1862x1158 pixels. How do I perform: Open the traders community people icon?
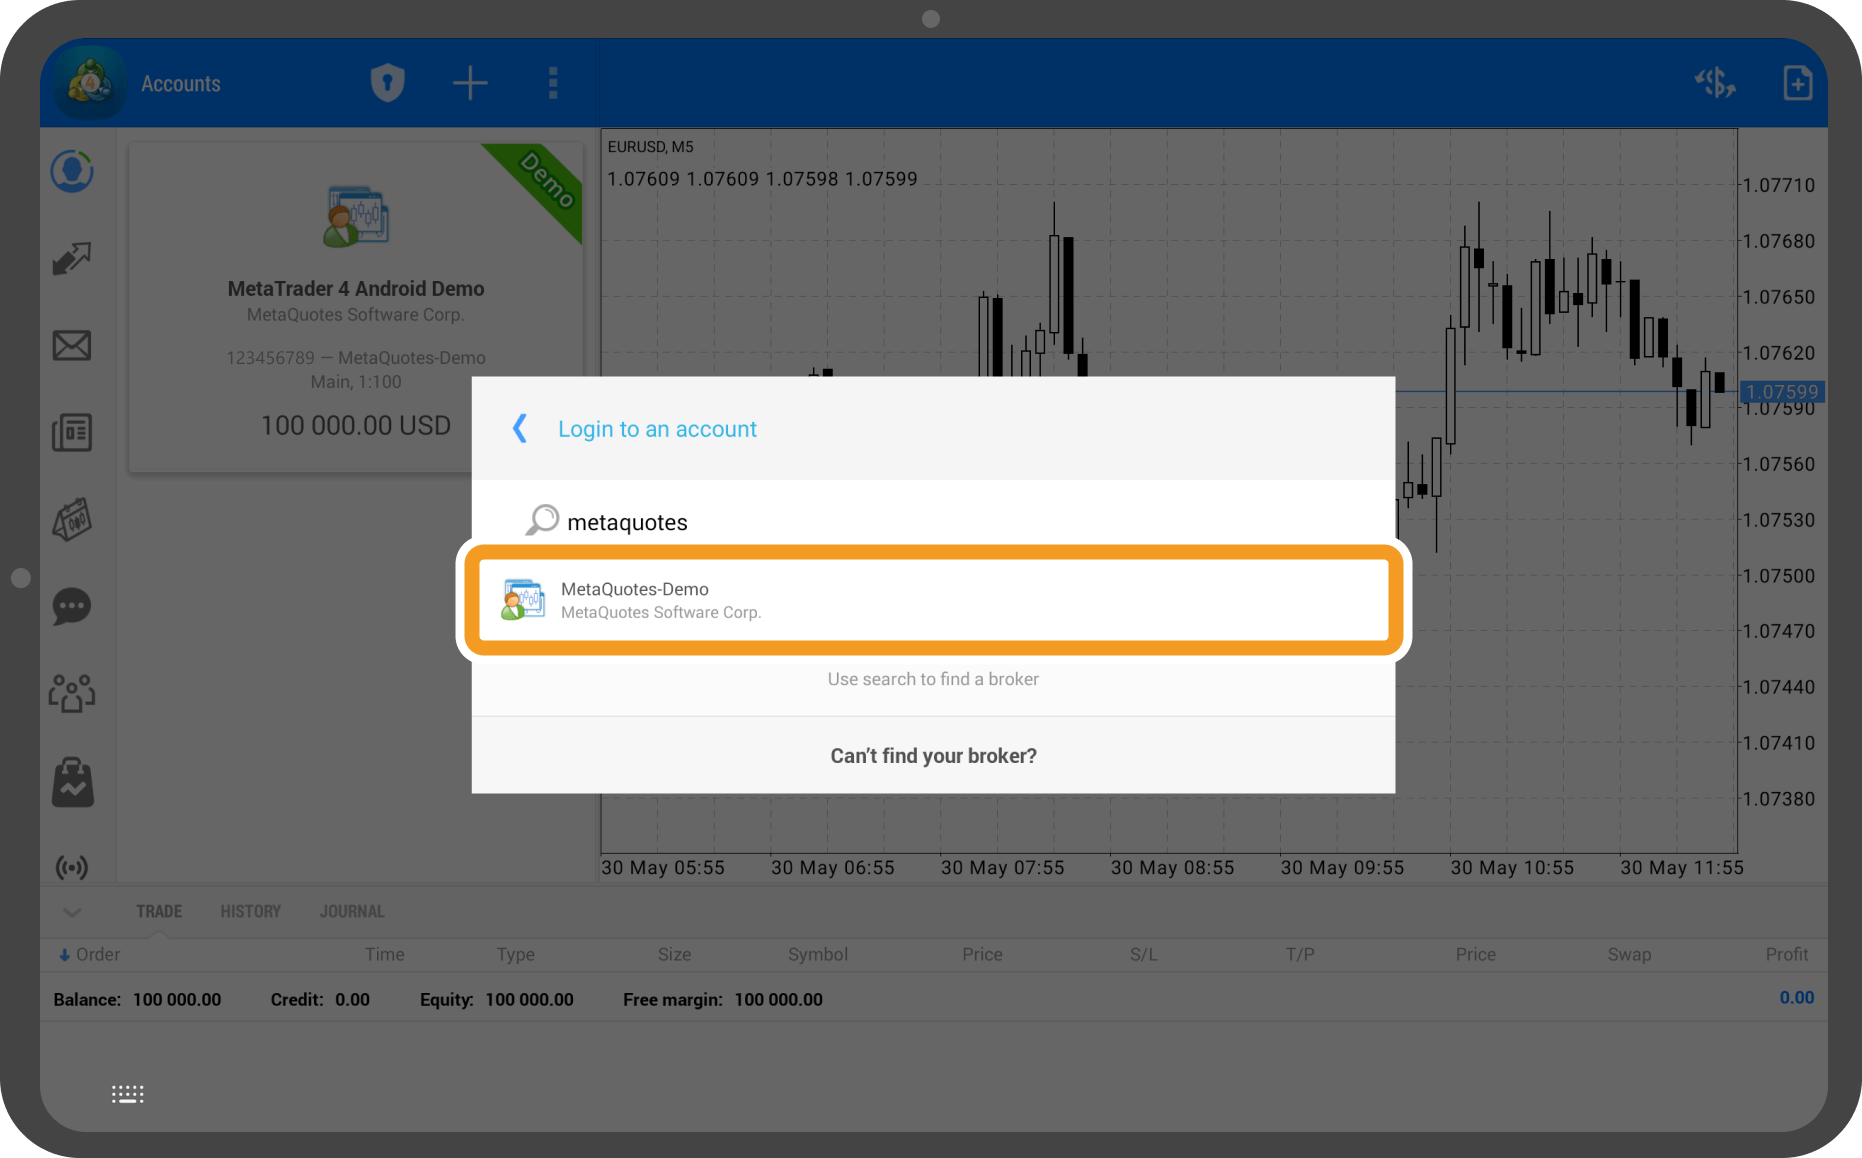coord(72,693)
